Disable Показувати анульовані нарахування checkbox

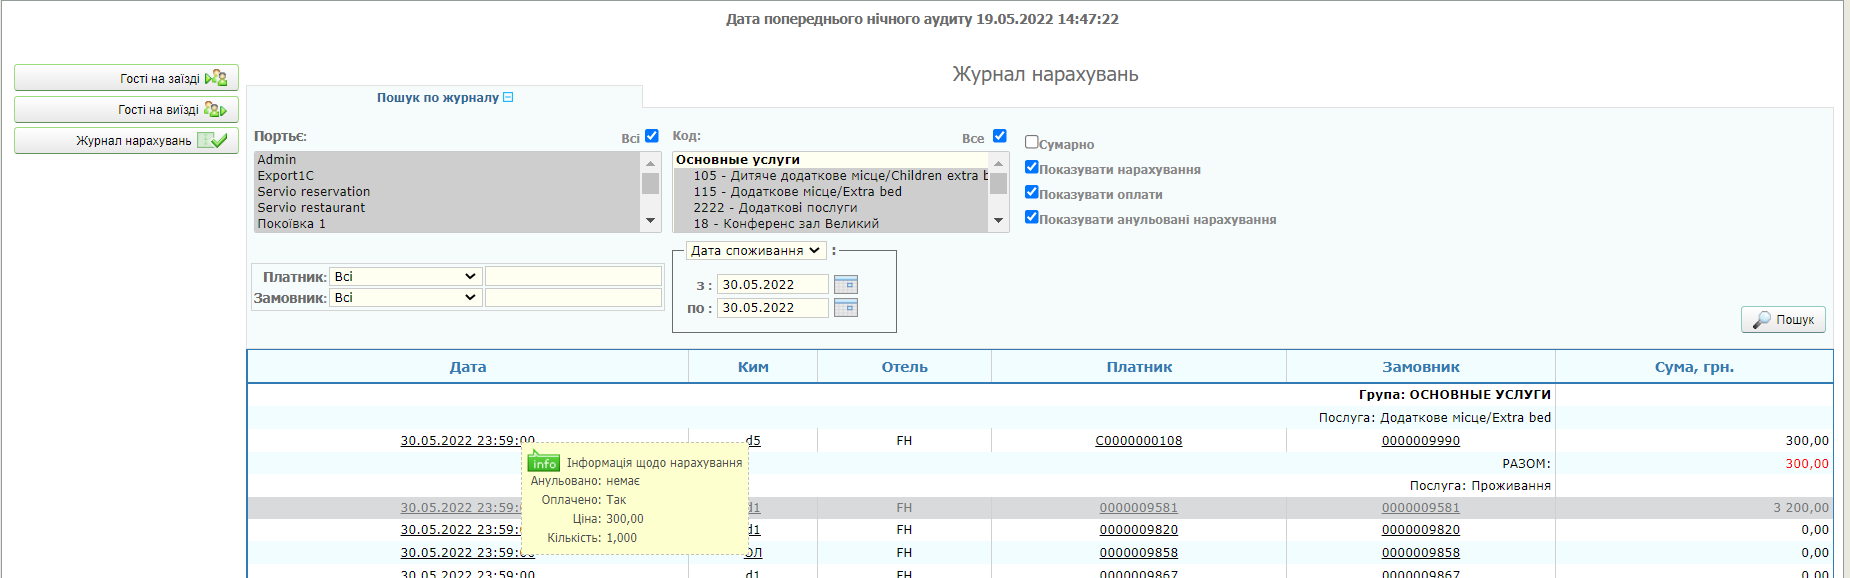pyautogui.click(x=1032, y=218)
